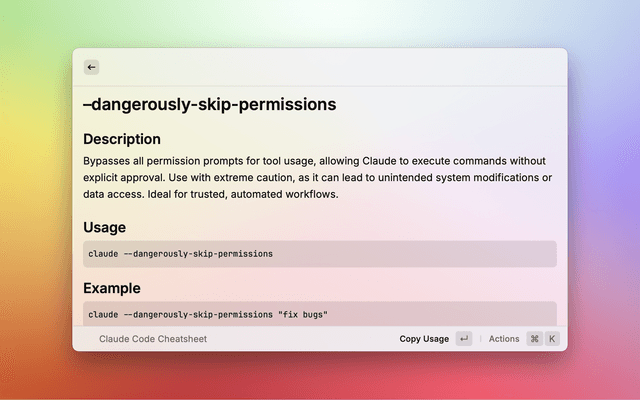Click the Usage heading

[x=104, y=227]
